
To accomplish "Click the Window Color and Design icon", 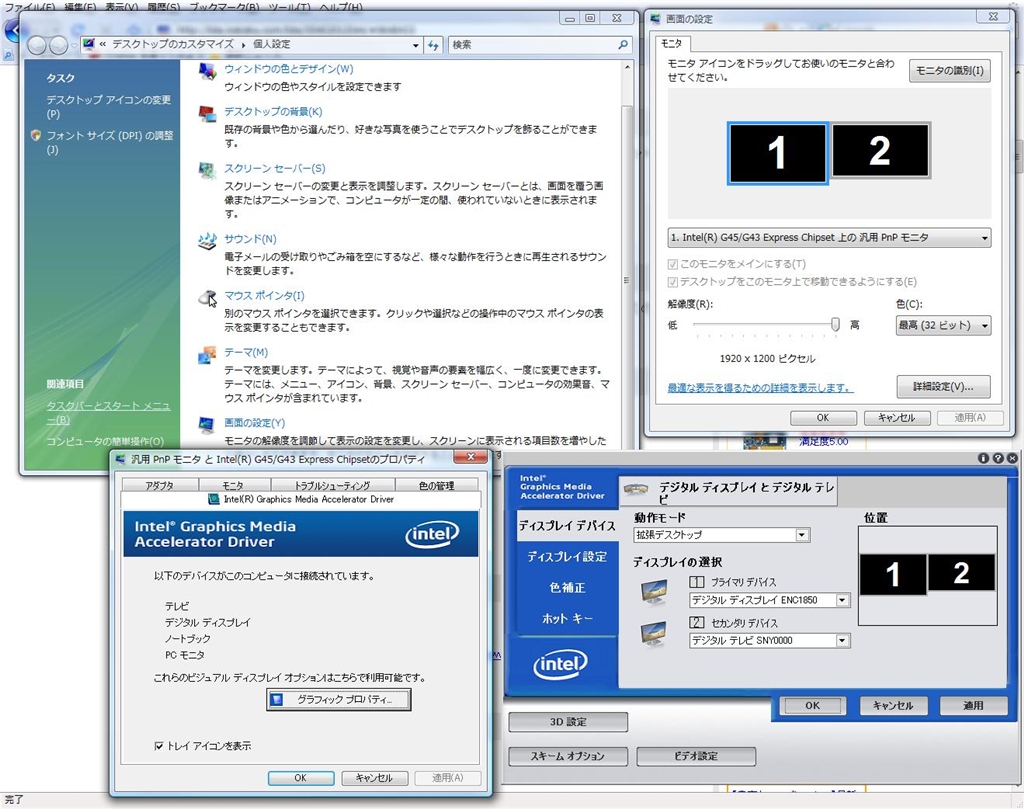I will tap(207, 71).
